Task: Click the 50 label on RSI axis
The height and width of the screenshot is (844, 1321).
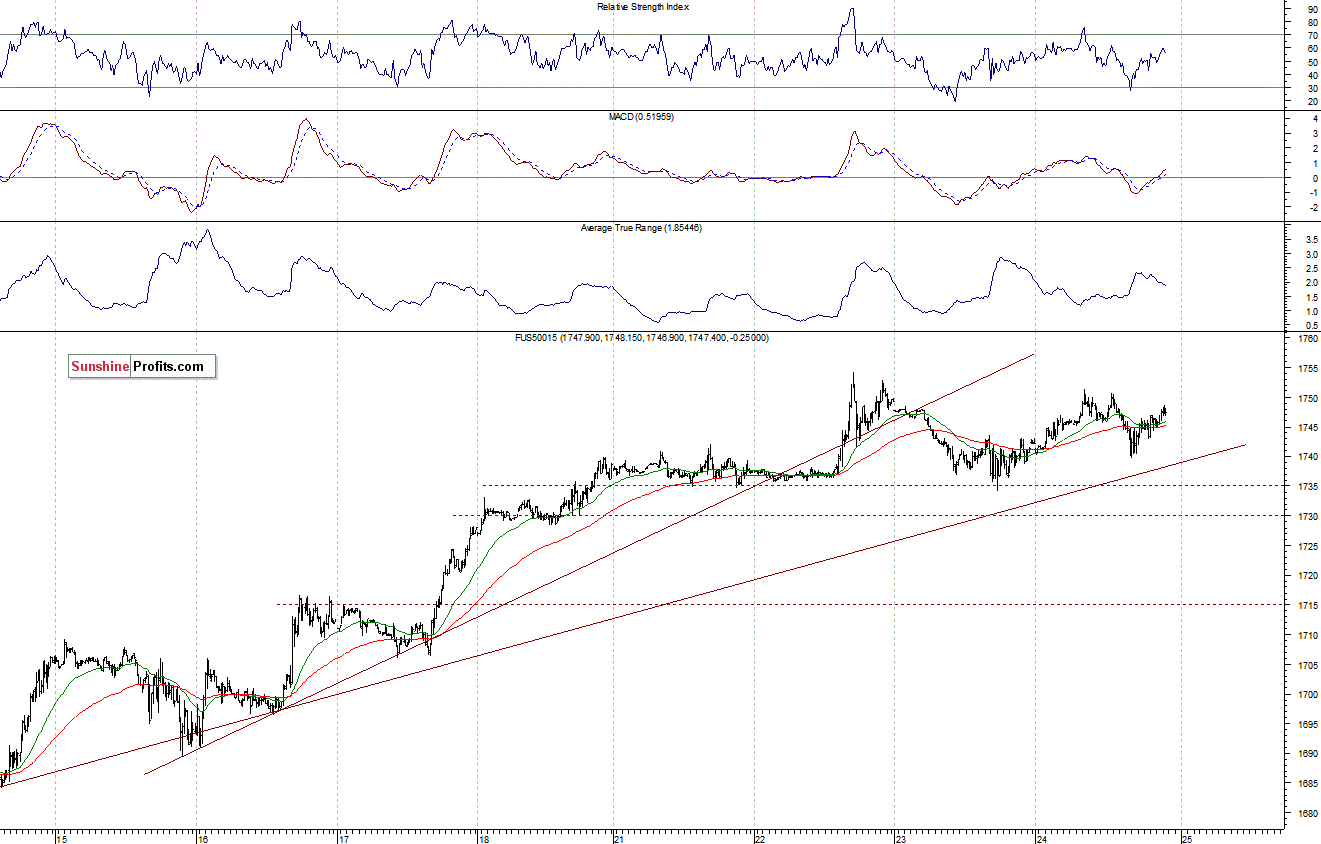Action: (x=1312, y=62)
